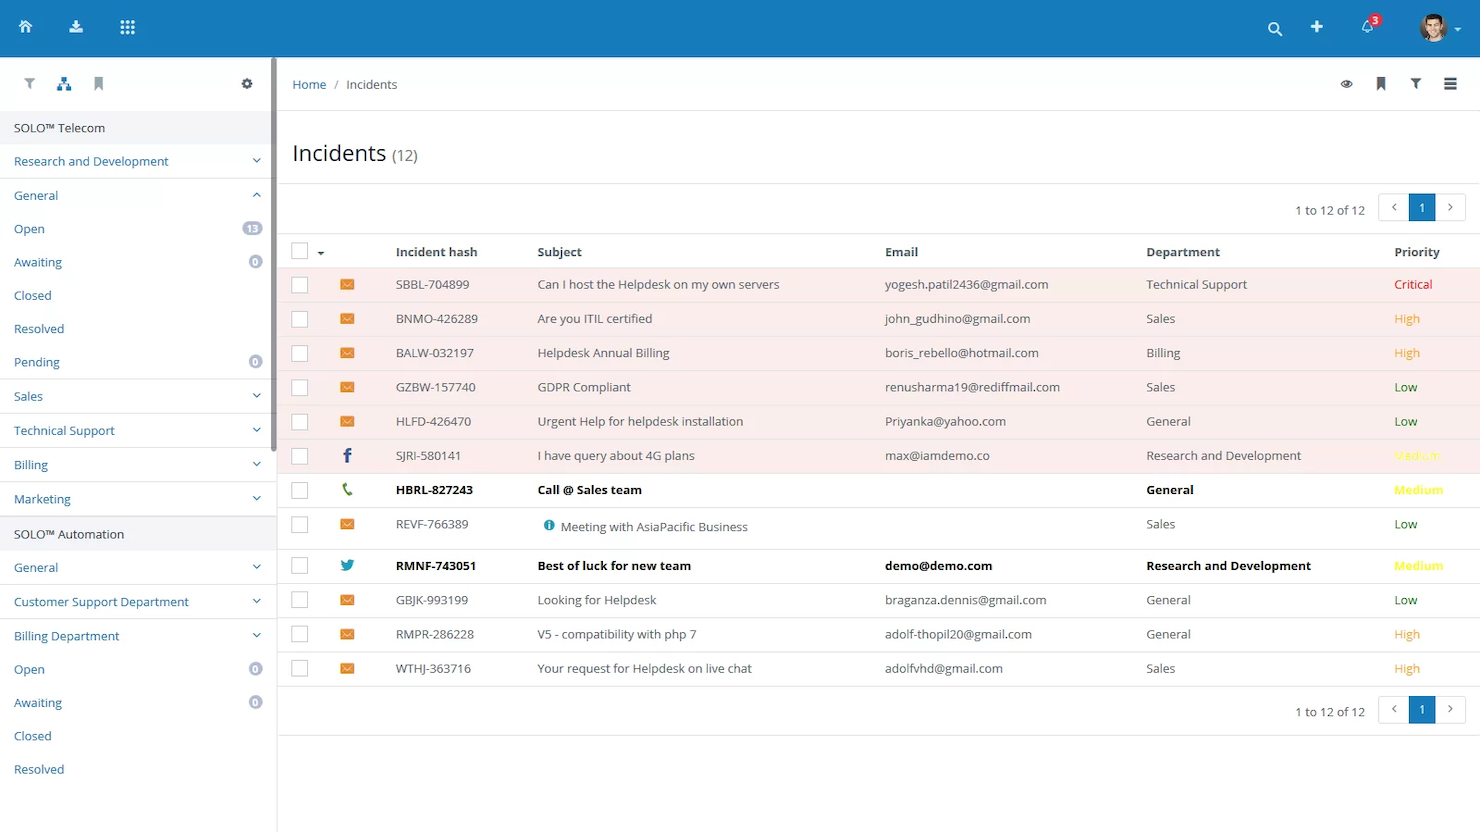Go to the next page with the pagination arrow
This screenshot has height=832, width=1480.
pos(1450,207)
